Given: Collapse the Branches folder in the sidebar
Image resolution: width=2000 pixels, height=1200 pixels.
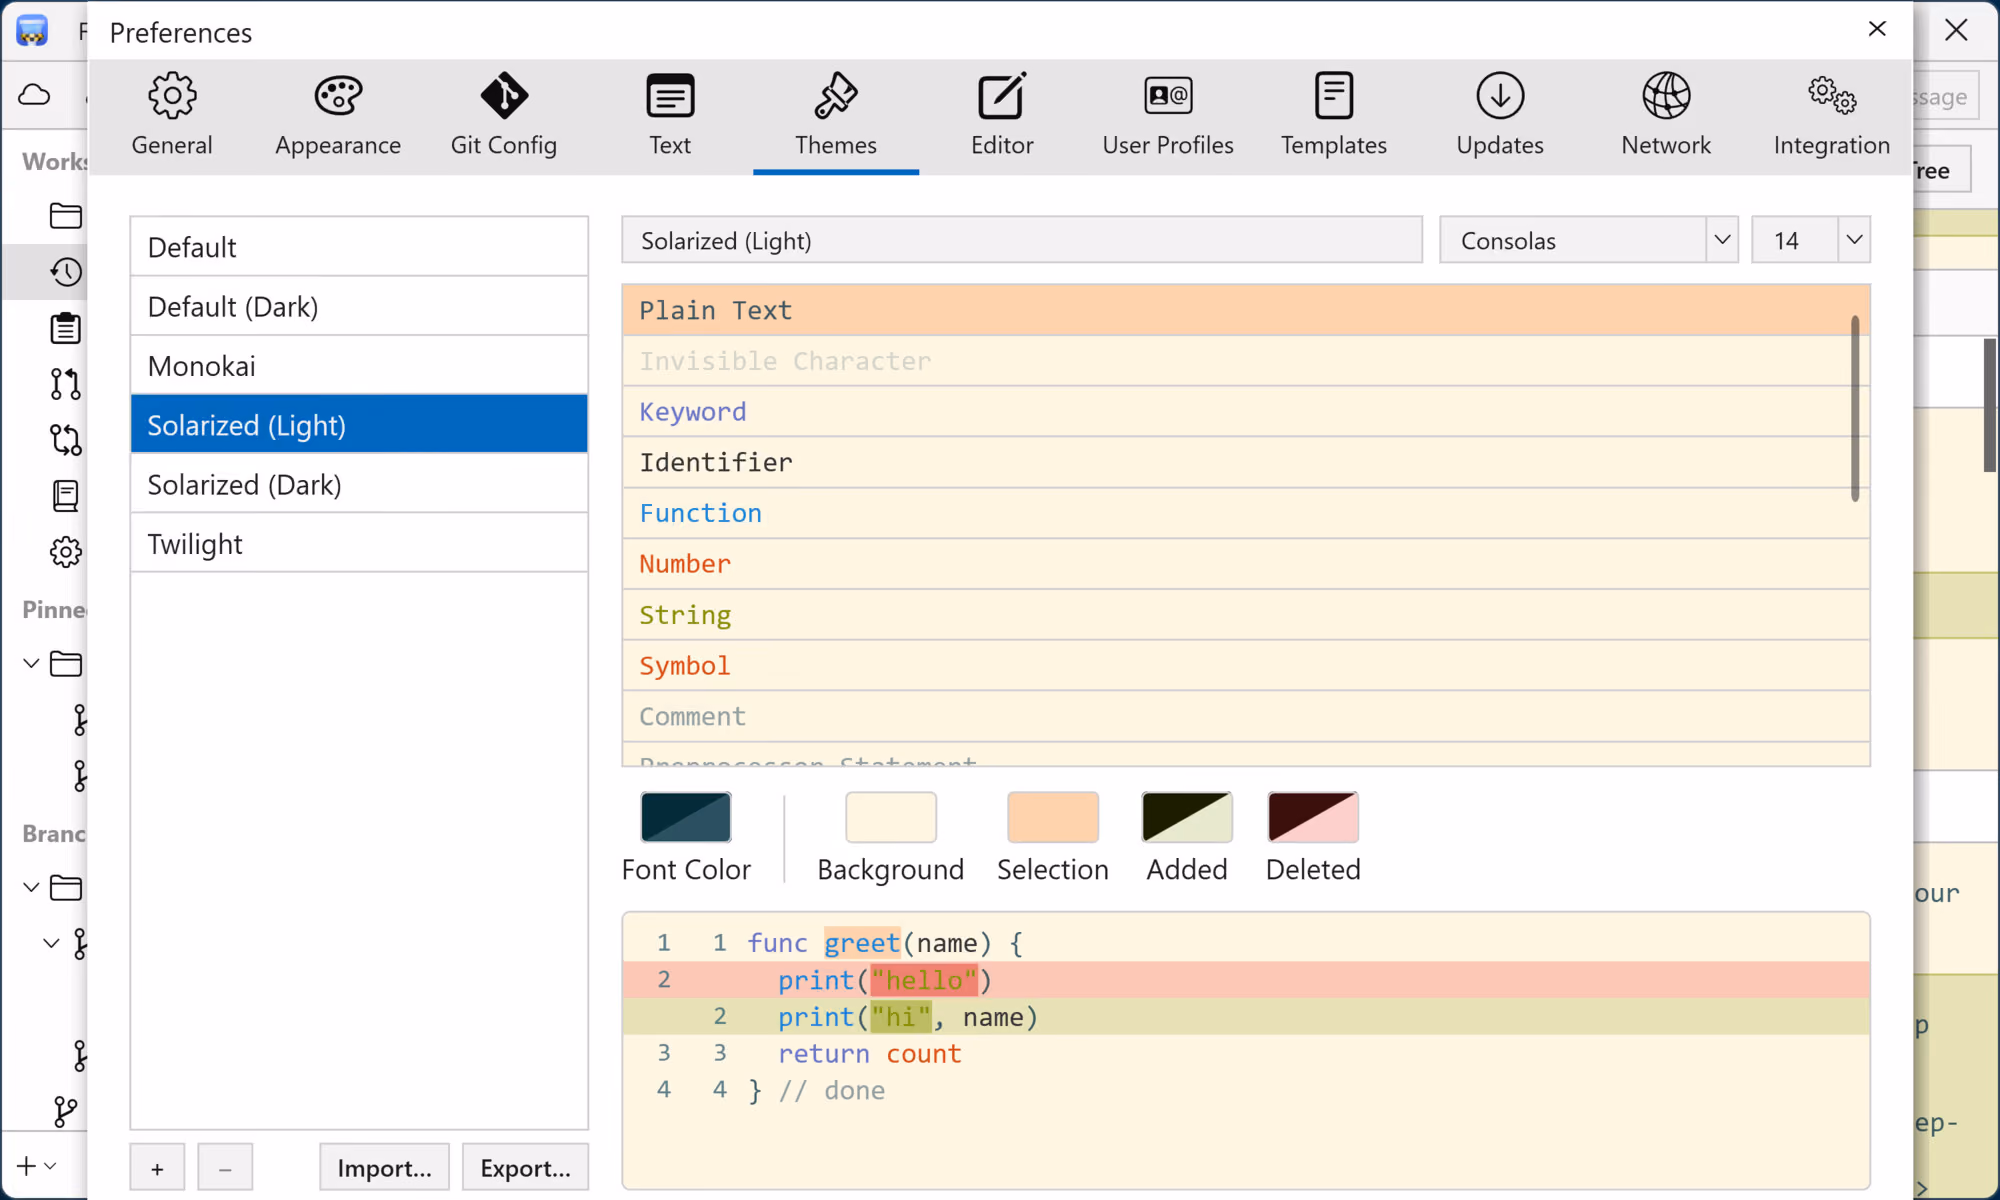Looking at the screenshot, I should pyautogui.click(x=31, y=888).
